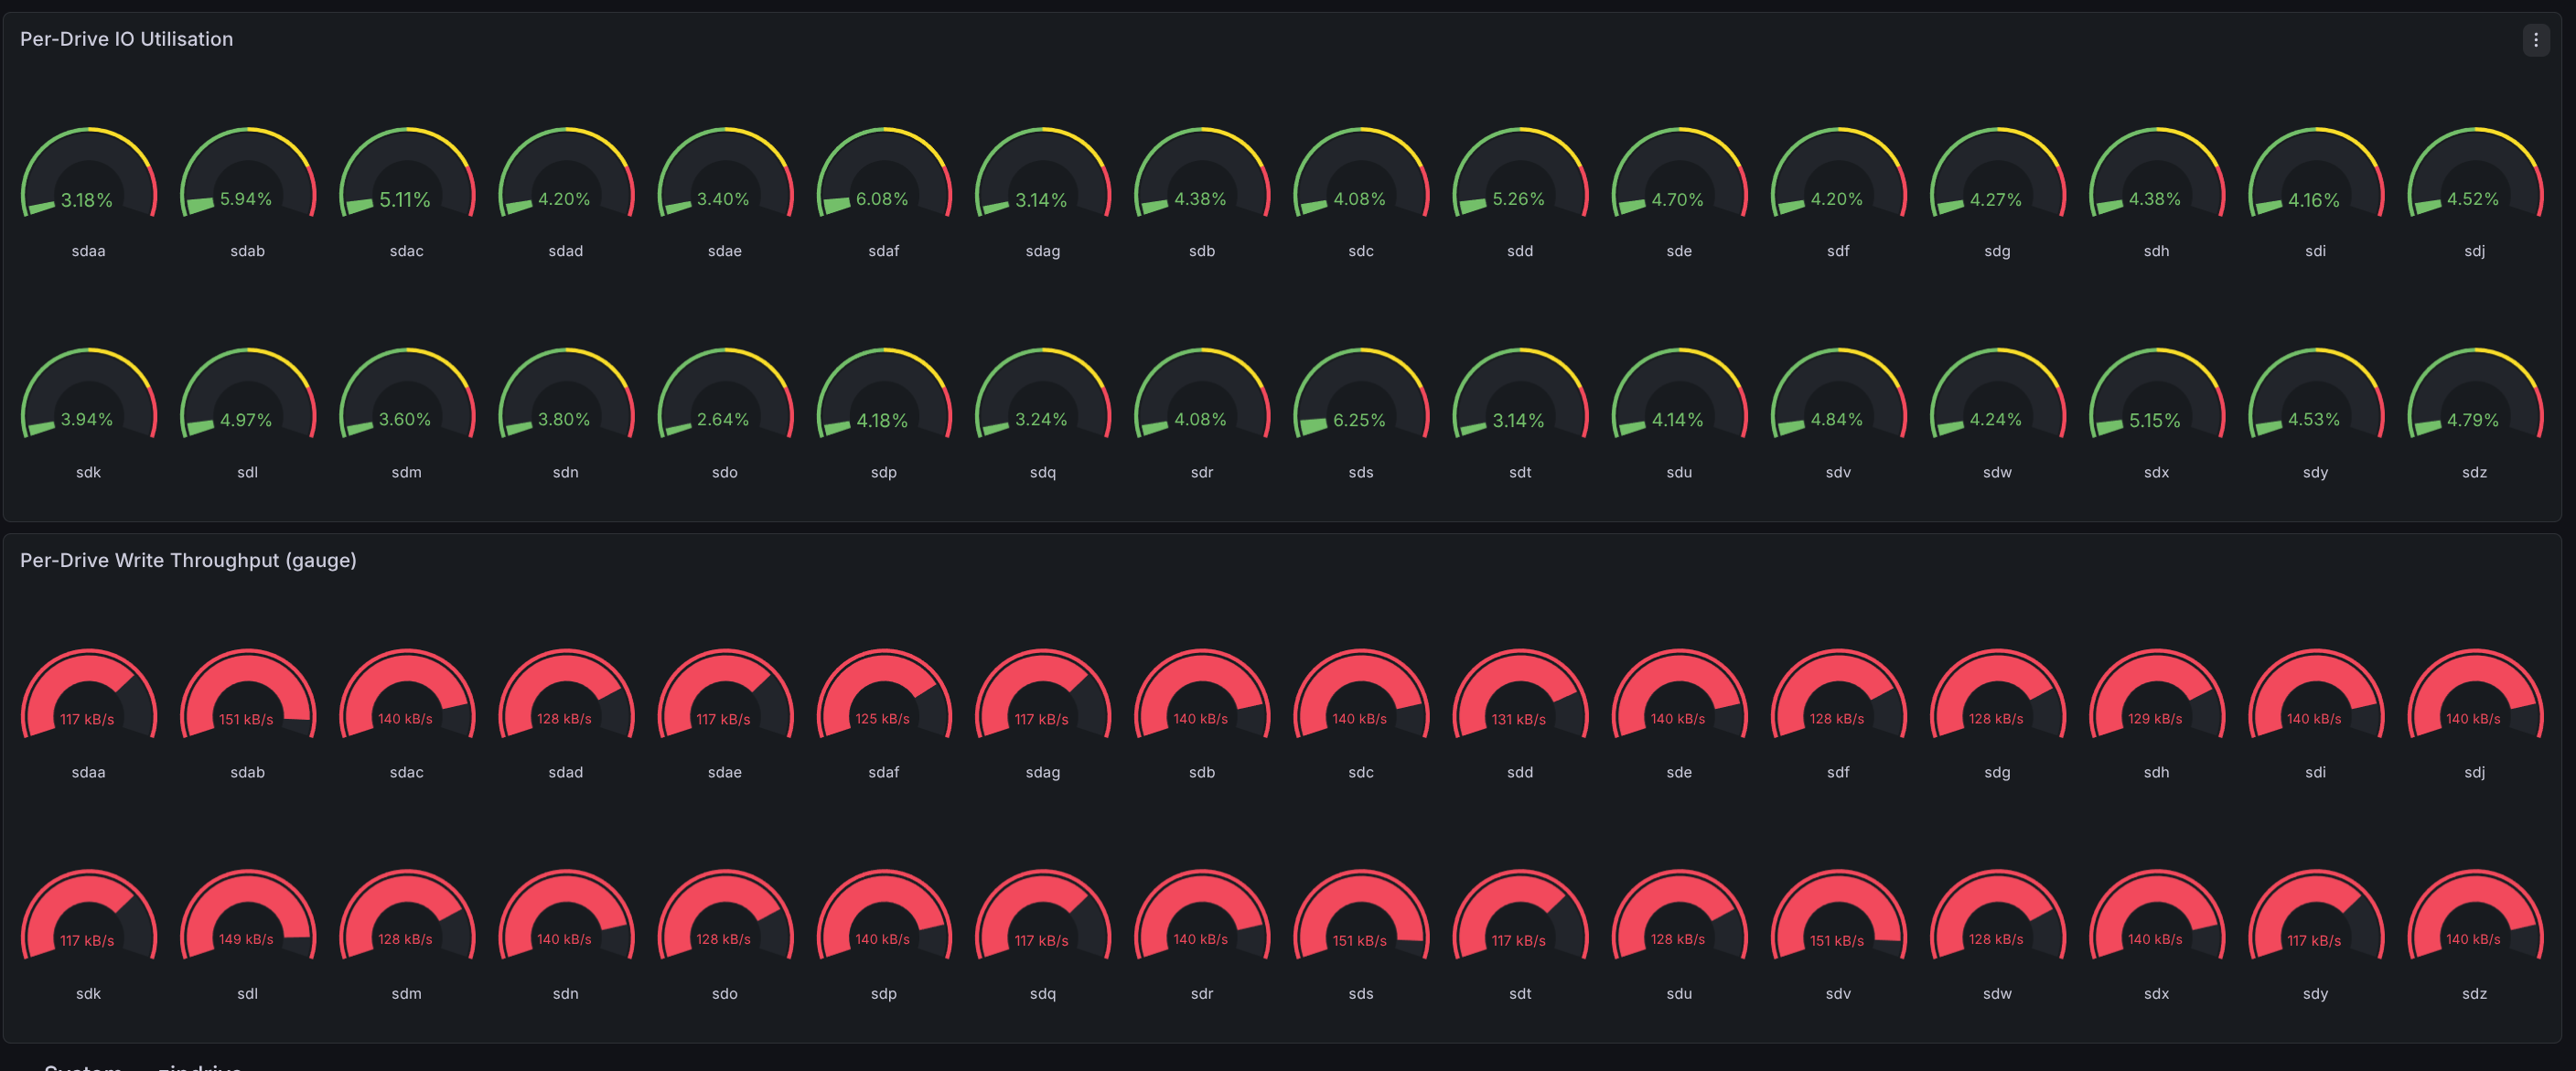
Task: Click the 151 kB/s value on sdab throughput gauge
Action: click(x=246, y=719)
